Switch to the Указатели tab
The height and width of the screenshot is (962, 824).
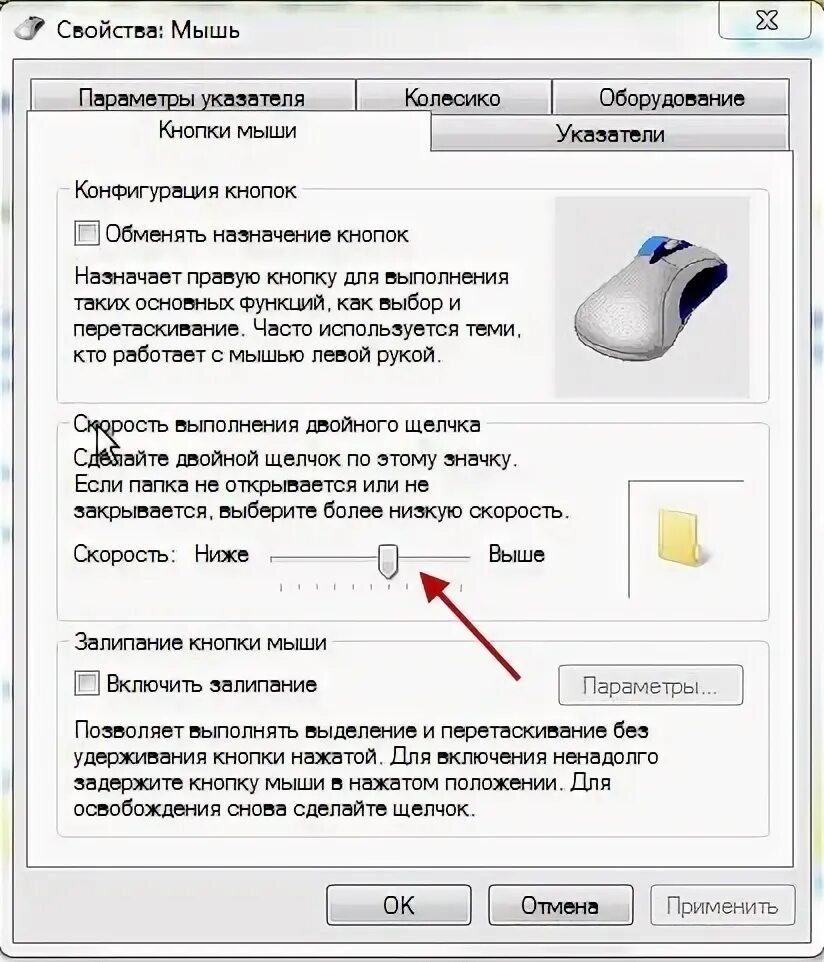(x=610, y=133)
